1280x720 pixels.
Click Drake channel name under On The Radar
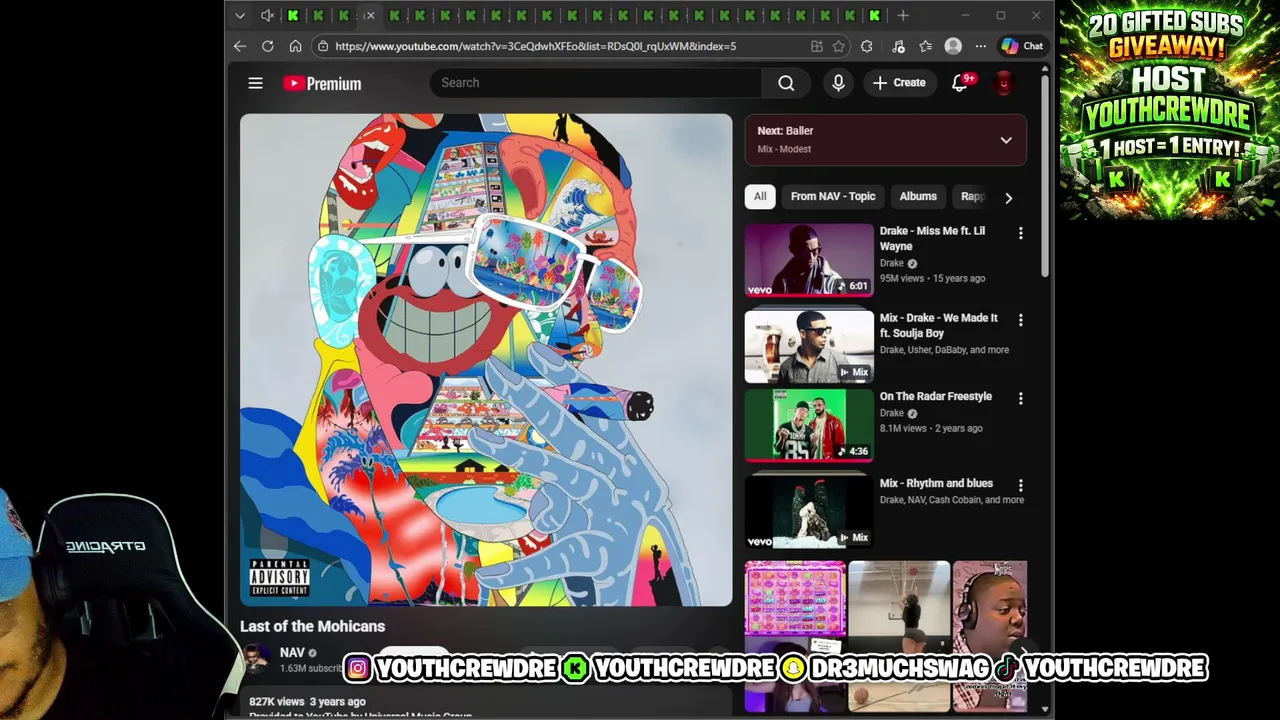(x=892, y=413)
